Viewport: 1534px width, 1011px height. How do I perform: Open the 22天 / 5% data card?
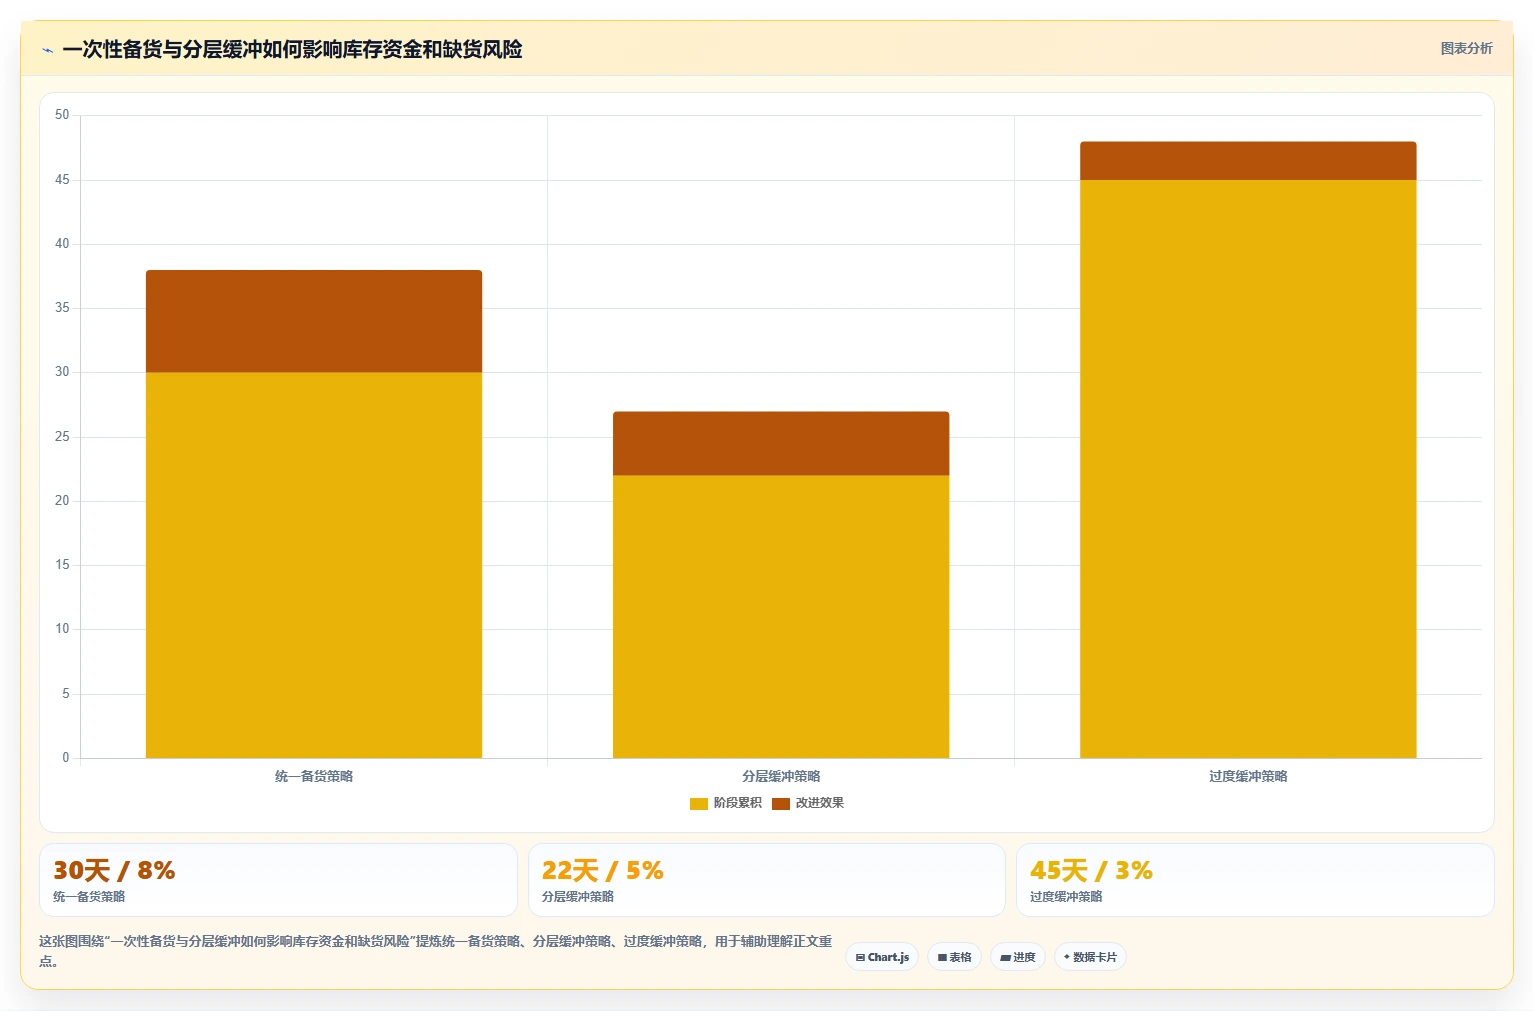(x=767, y=880)
